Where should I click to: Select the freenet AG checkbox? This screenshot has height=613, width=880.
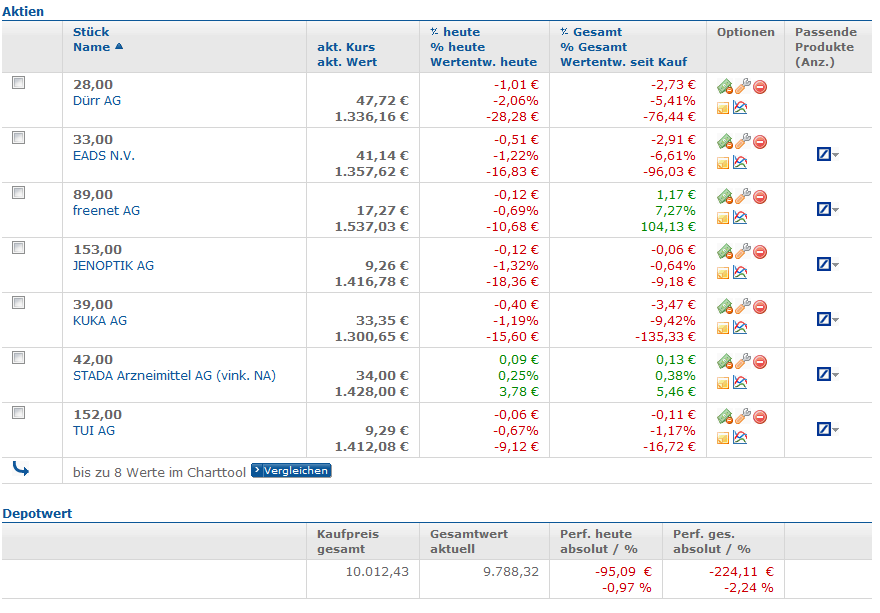point(18,194)
